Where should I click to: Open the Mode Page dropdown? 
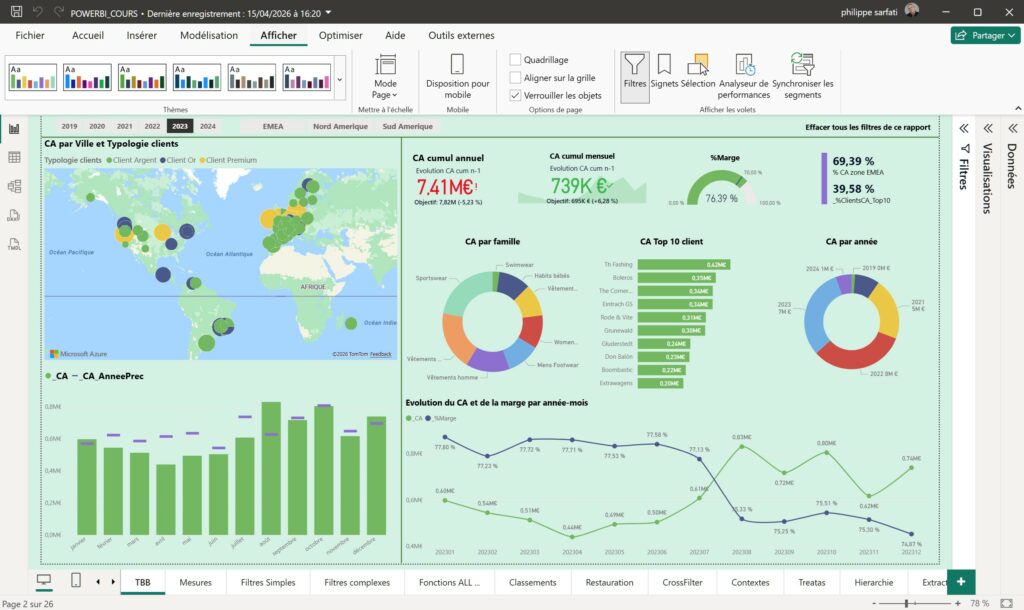(x=385, y=76)
